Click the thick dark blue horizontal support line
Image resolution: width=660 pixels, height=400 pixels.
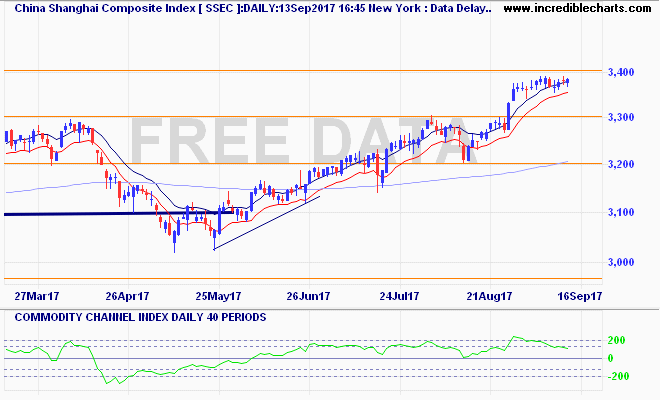[119, 214]
